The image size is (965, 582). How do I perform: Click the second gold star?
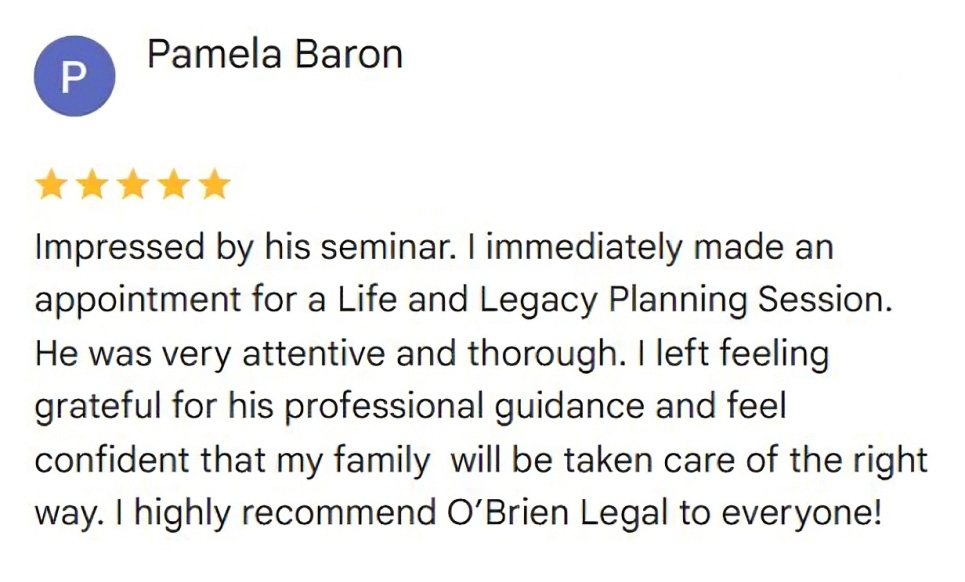click(92, 185)
